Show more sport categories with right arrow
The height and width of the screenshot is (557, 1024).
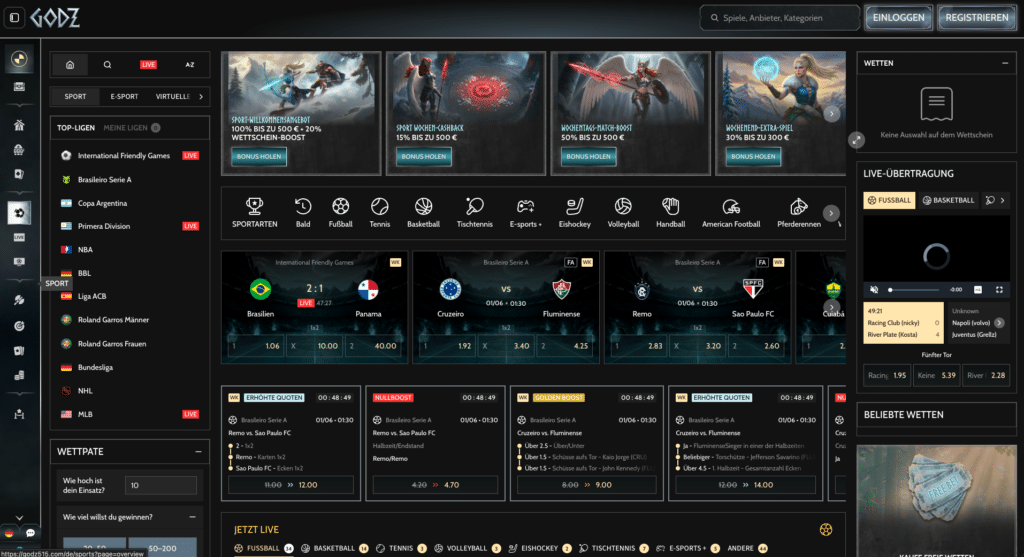click(831, 213)
